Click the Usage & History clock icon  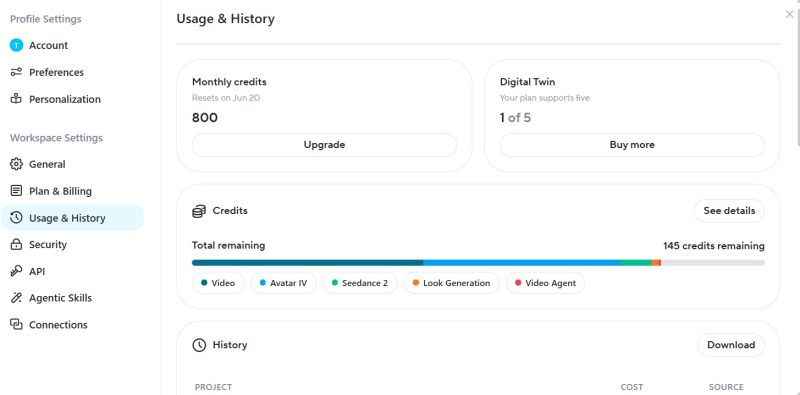pos(16,218)
